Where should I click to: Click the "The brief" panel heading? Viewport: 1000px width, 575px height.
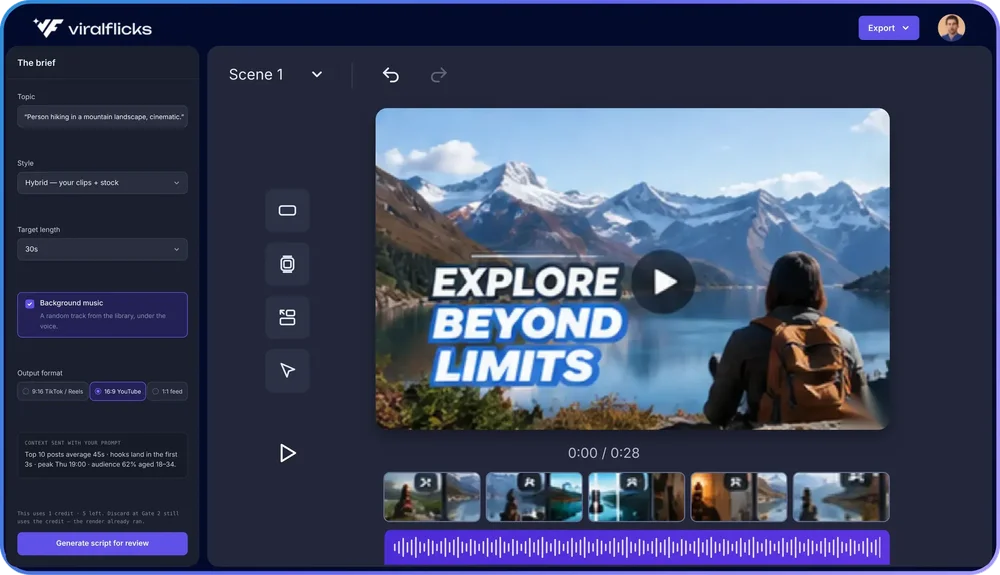36,62
